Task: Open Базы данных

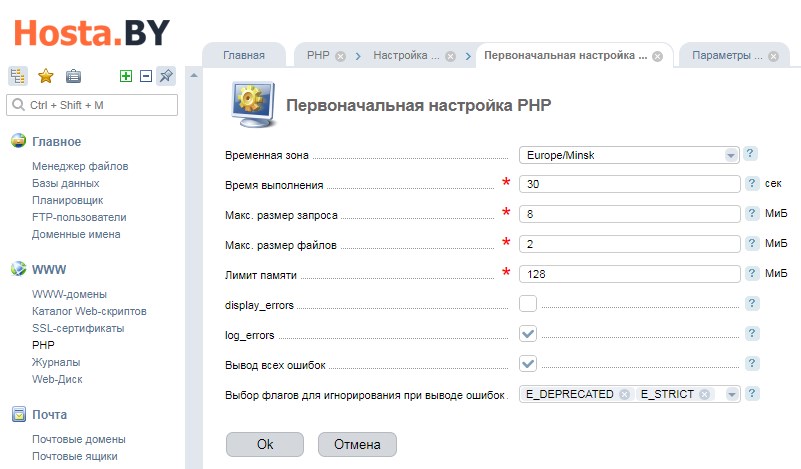Action: (x=65, y=183)
